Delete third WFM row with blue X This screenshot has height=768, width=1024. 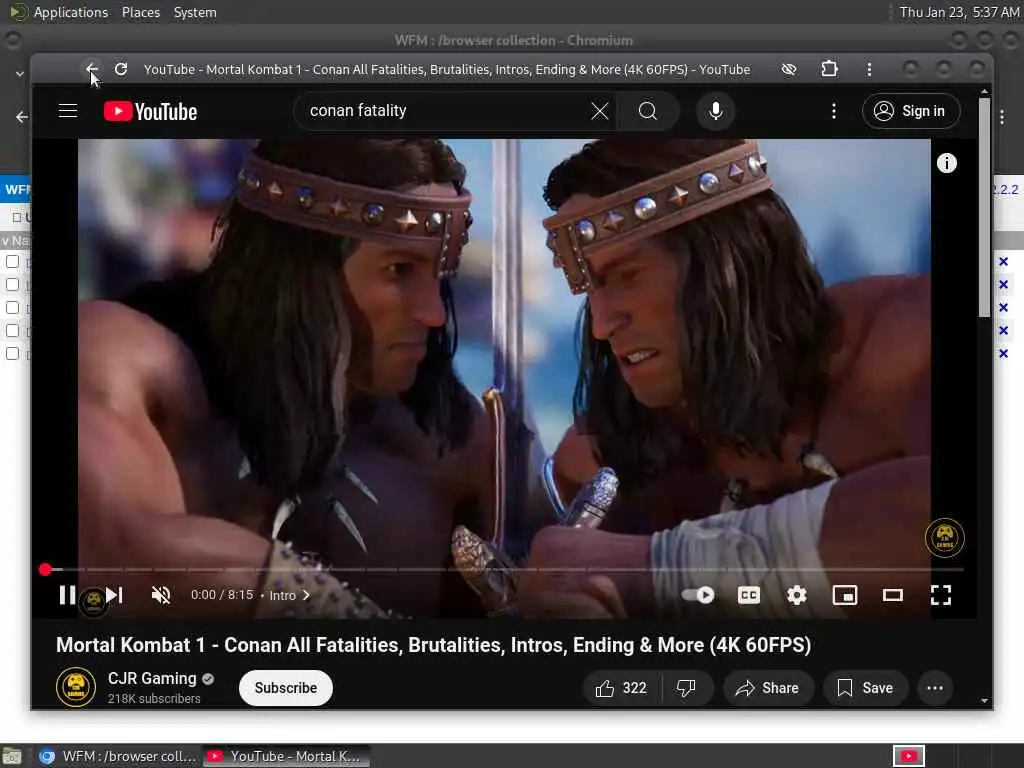coord(1003,308)
